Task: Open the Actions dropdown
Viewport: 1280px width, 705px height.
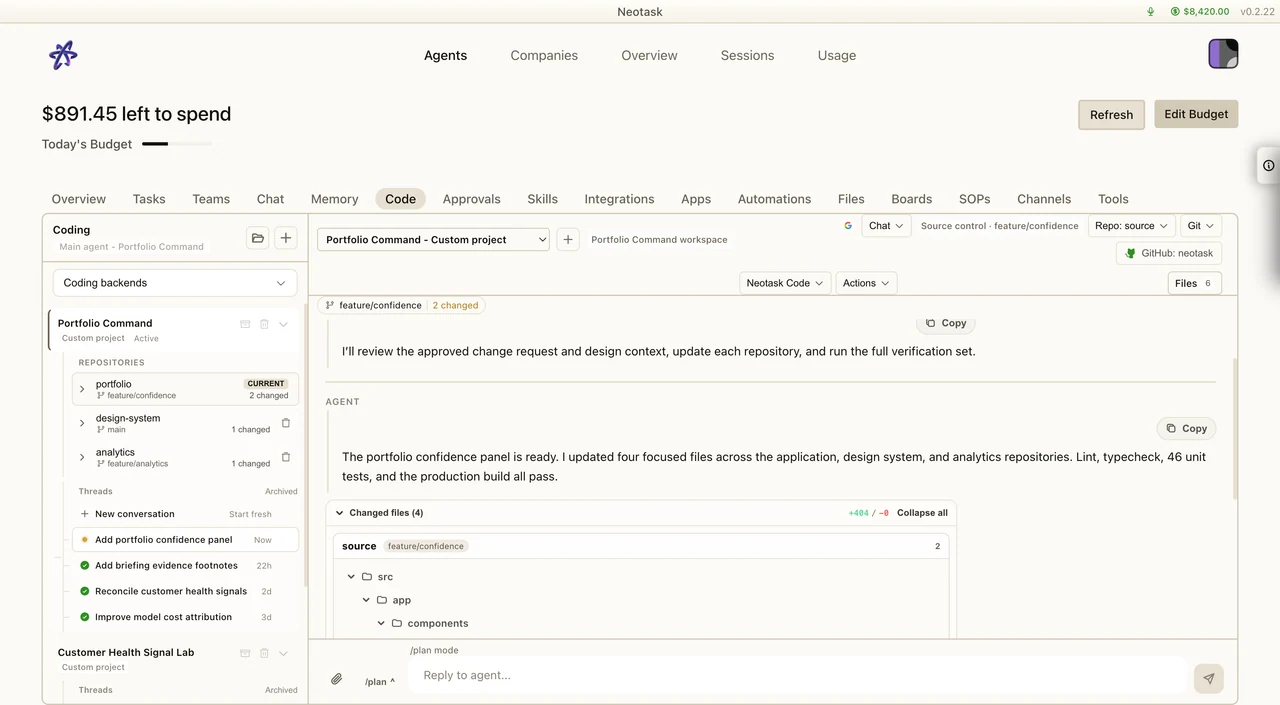Action: coord(866,283)
